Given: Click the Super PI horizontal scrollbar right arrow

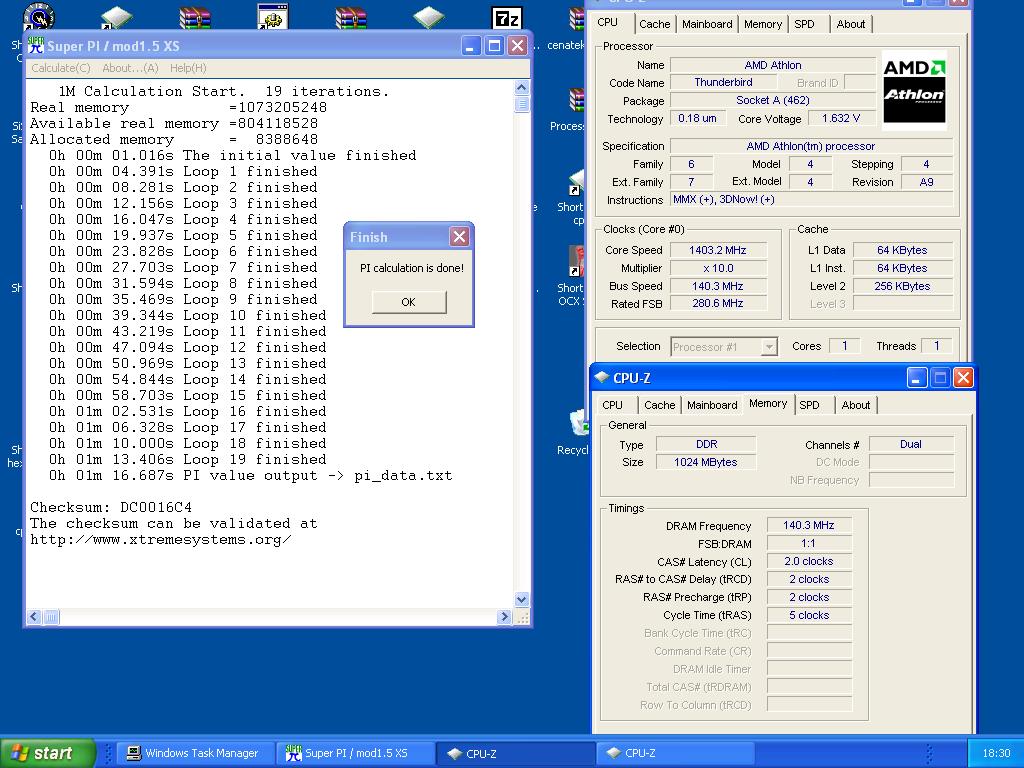Looking at the screenshot, I should 504,616.
